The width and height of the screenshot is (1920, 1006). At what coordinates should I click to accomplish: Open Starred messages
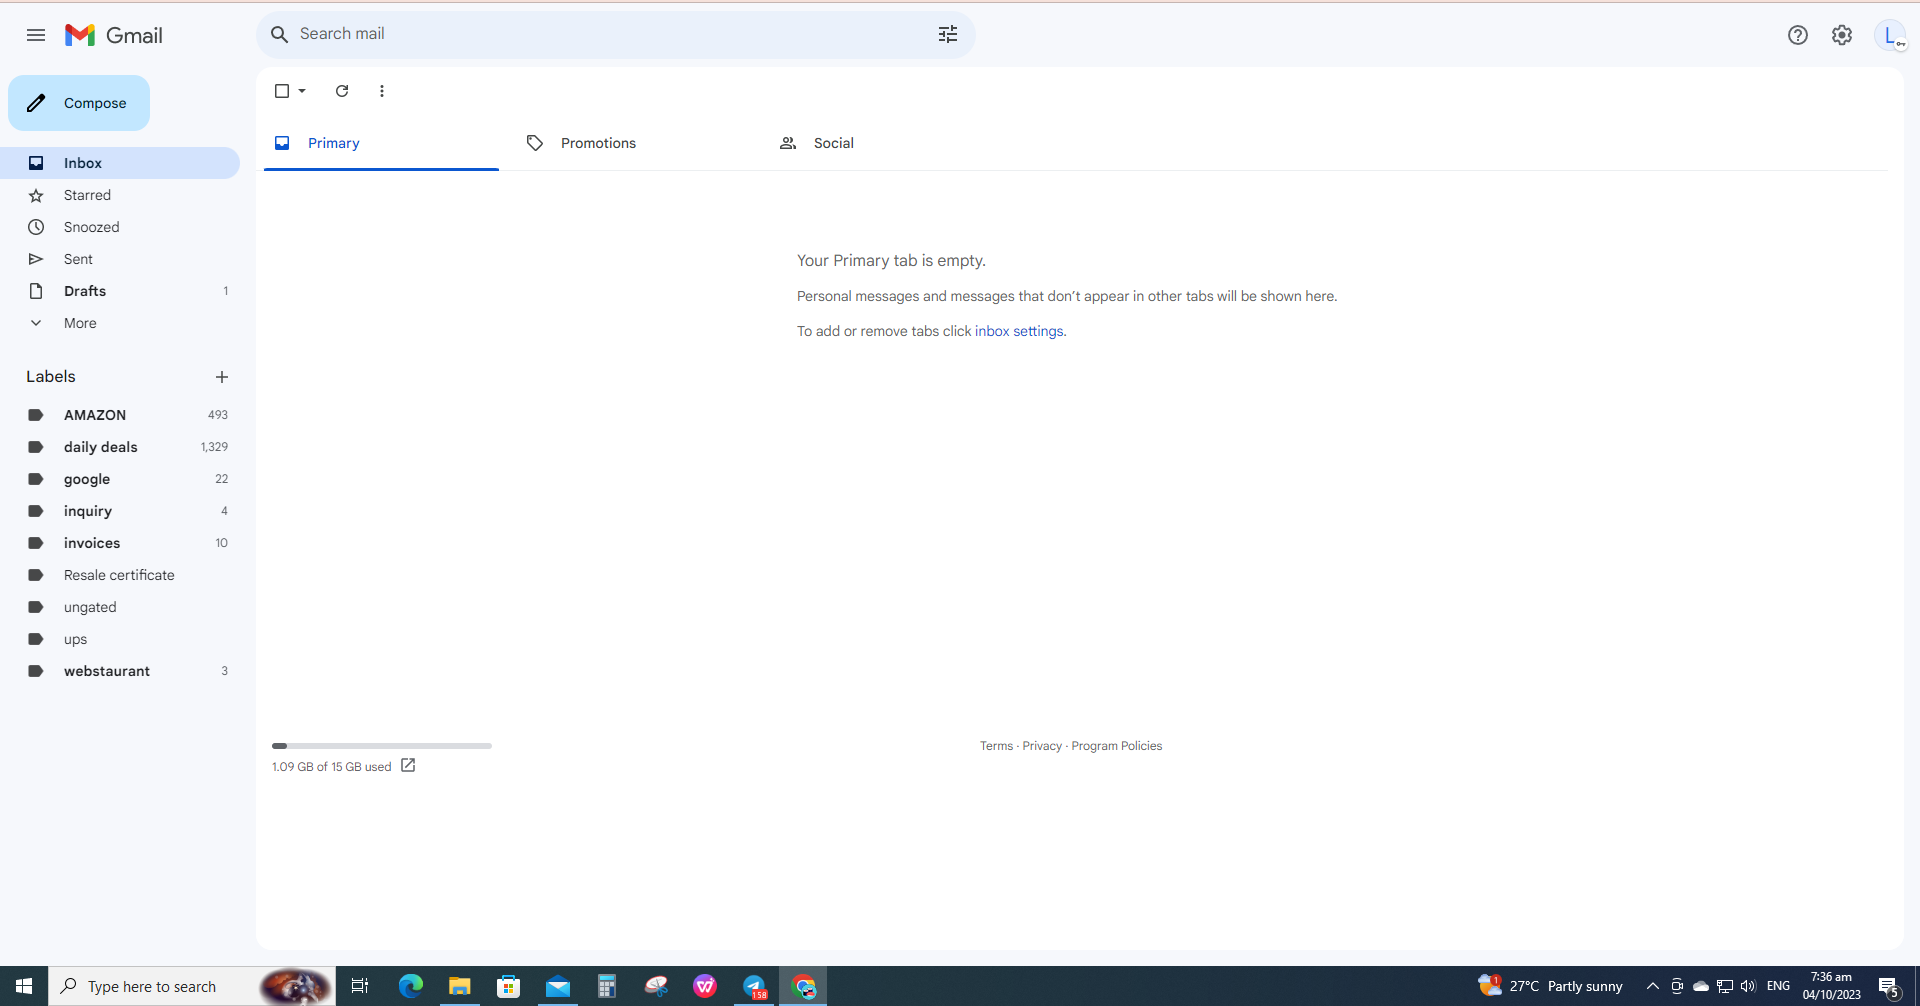[x=120, y=195]
